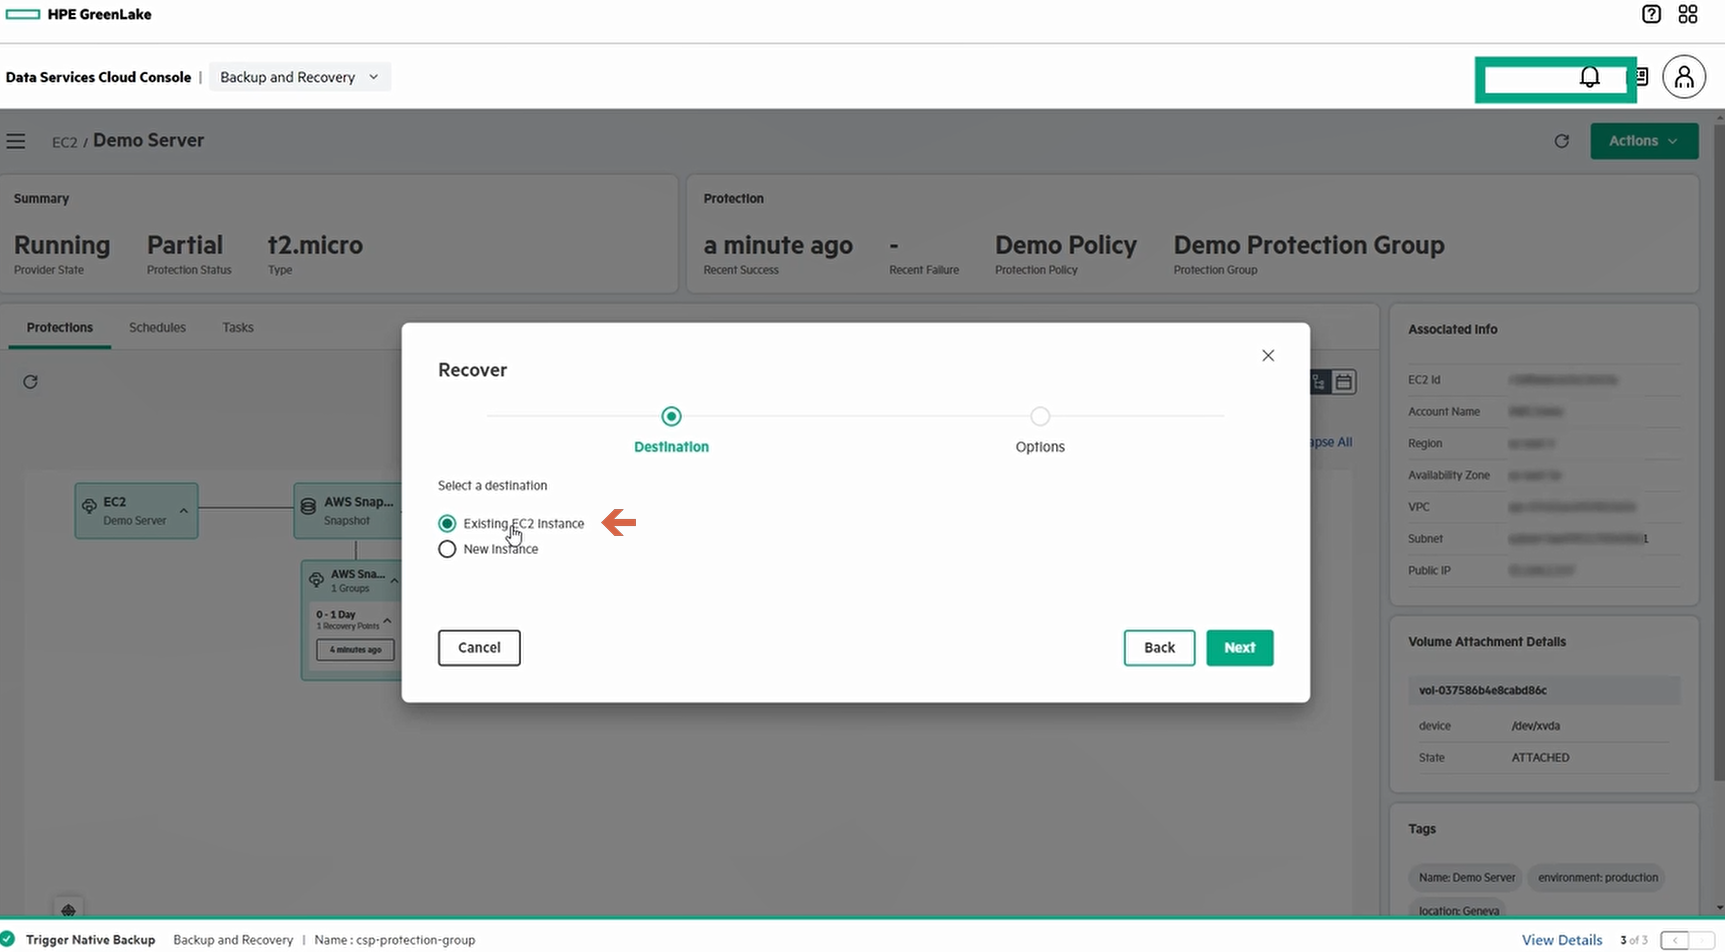This screenshot has height=952, width=1725.
Task: Collapse the EC2 Demo Server node
Action: coord(184,511)
